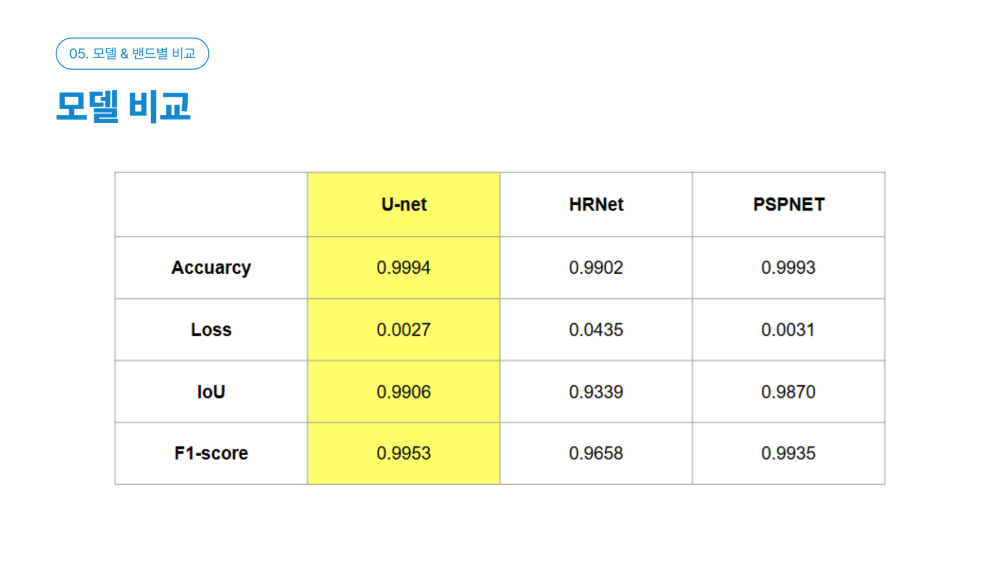Select the Accuarcy row label
Image resolution: width=1000 pixels, height=563 pixels.
tap(211, 268)
